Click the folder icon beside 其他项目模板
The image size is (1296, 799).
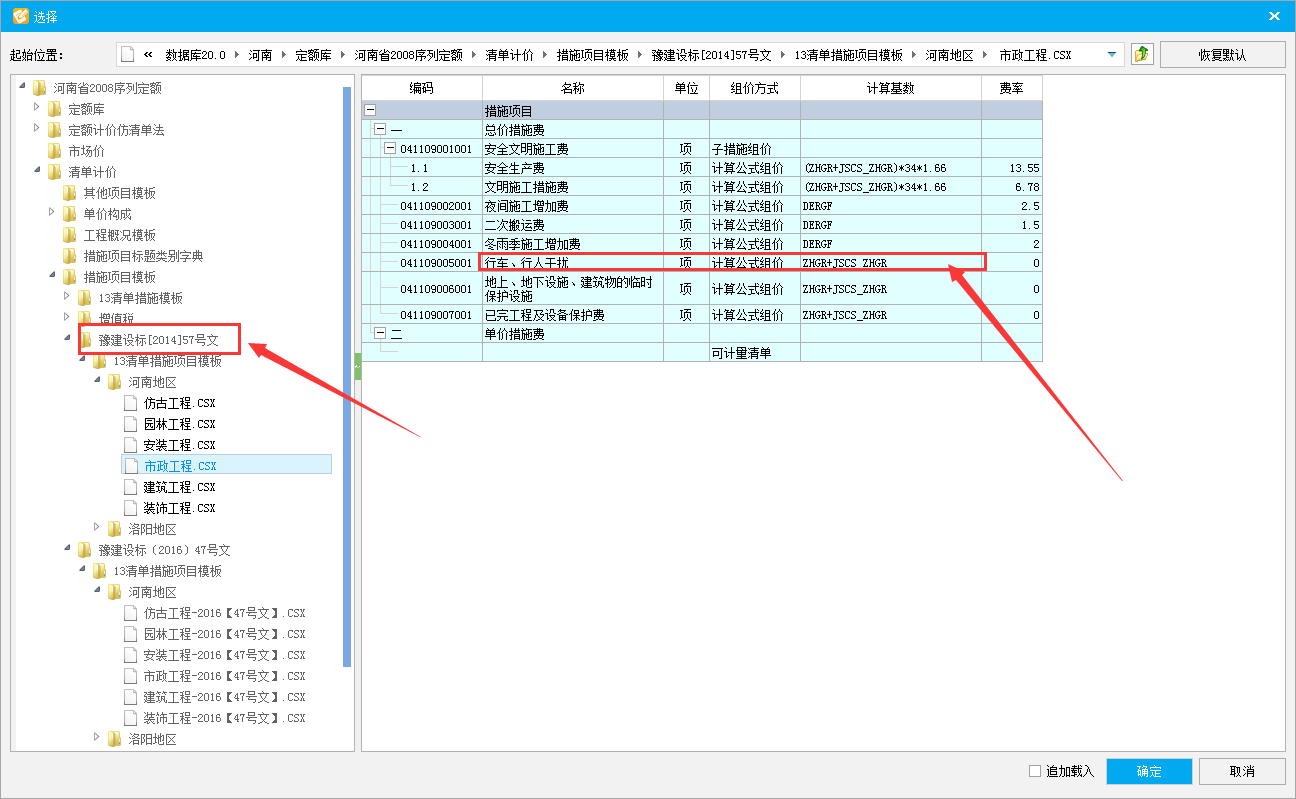tap(69, 193)
